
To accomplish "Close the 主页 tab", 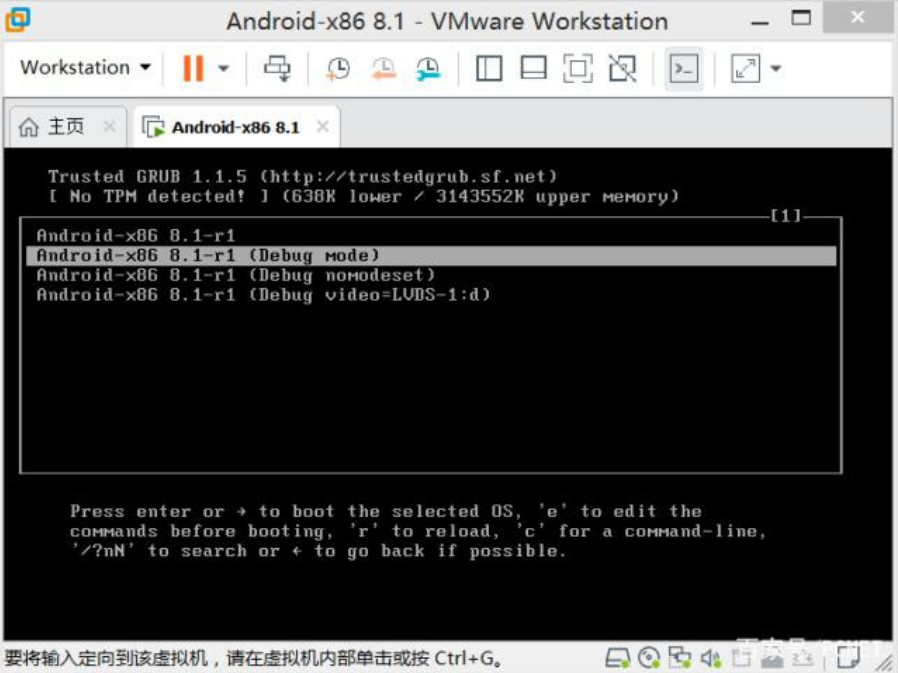I will point(109,126).
